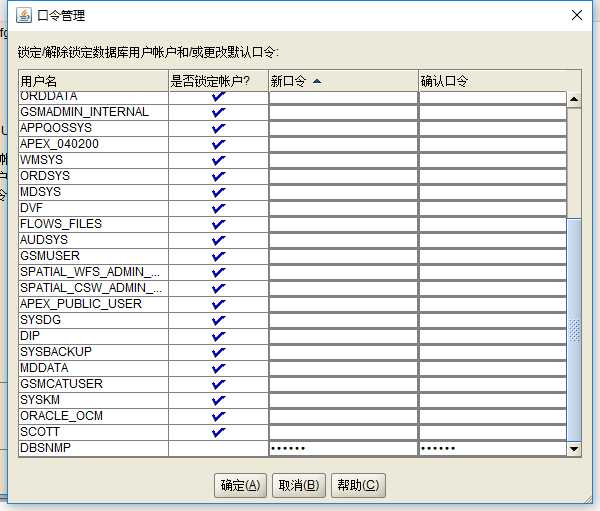
Task: Toggle lock for APEX_040200 account
Action: click(x=218, y=144)
